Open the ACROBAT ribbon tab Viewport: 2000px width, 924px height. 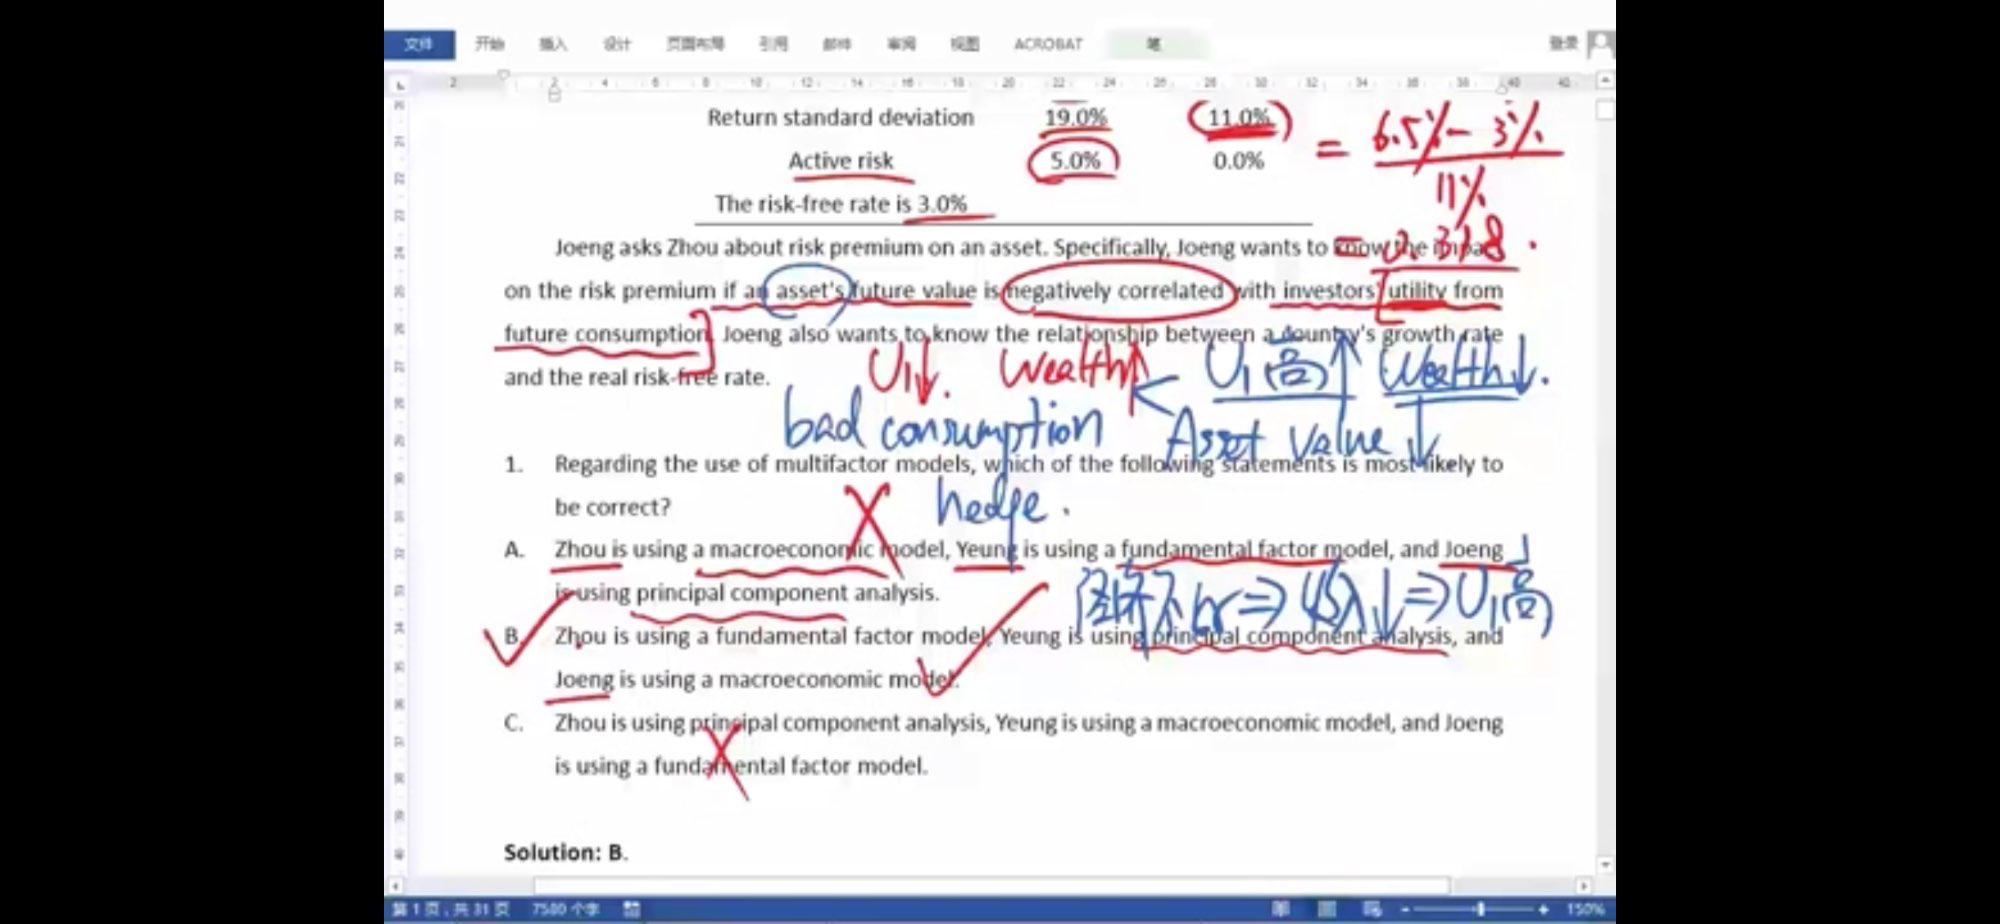point(1047,44)
